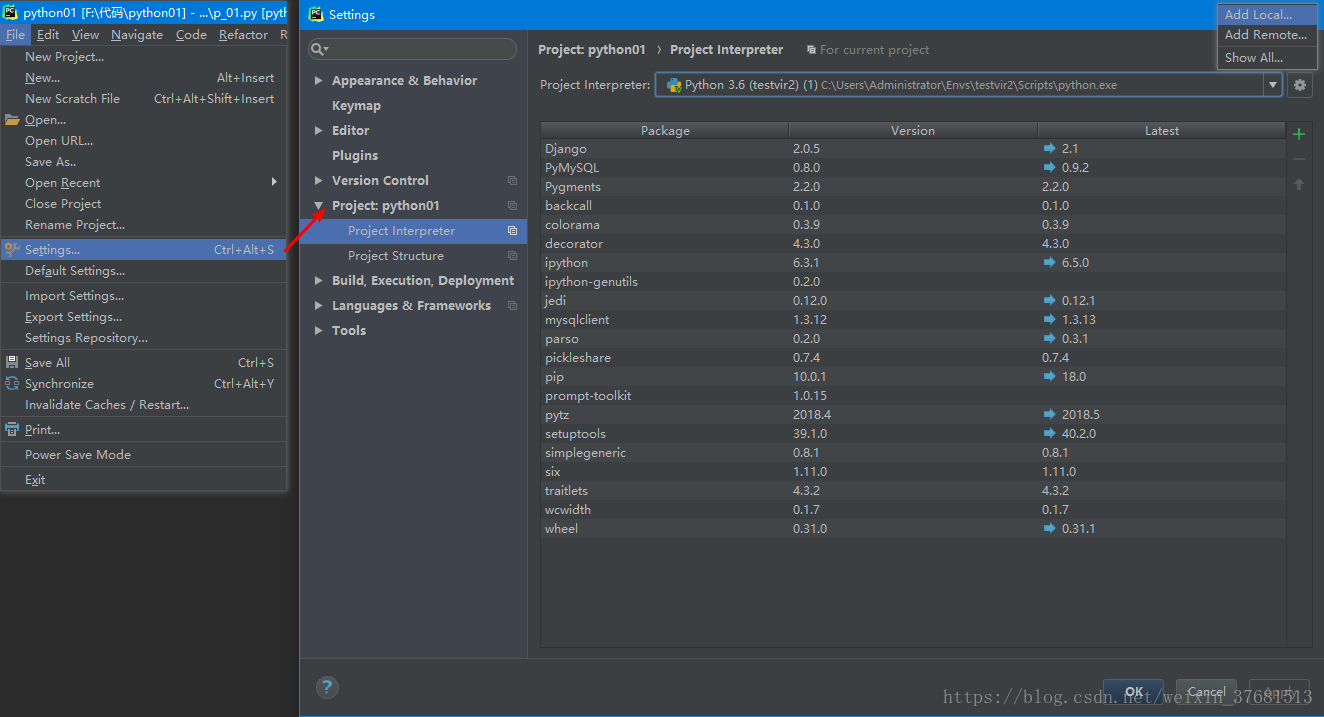Viewport: 1324px width, 717px height.
Task: Click the update arrow for wheel package
Action: [1049, 528]
